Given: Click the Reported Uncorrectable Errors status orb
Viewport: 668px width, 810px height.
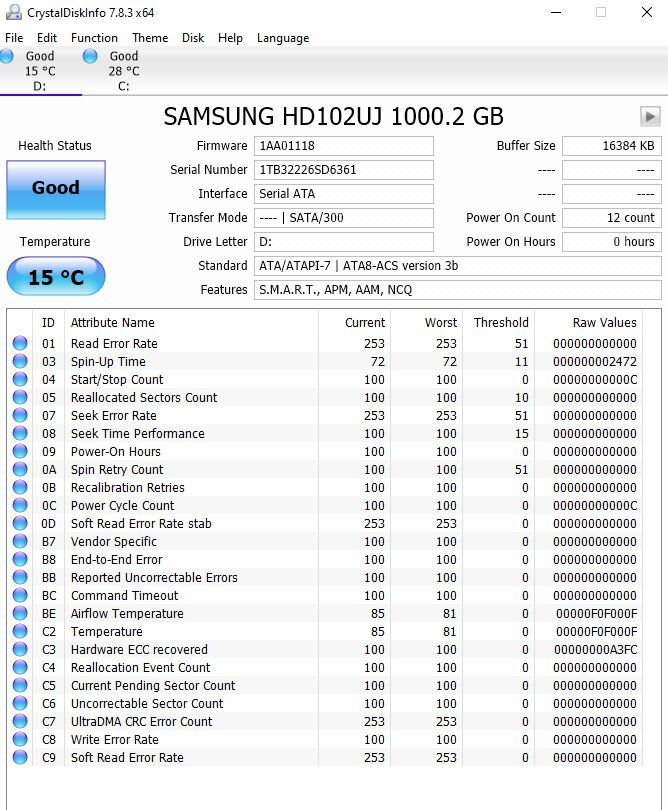Looking at the screenshot, I should pos(20,577).
